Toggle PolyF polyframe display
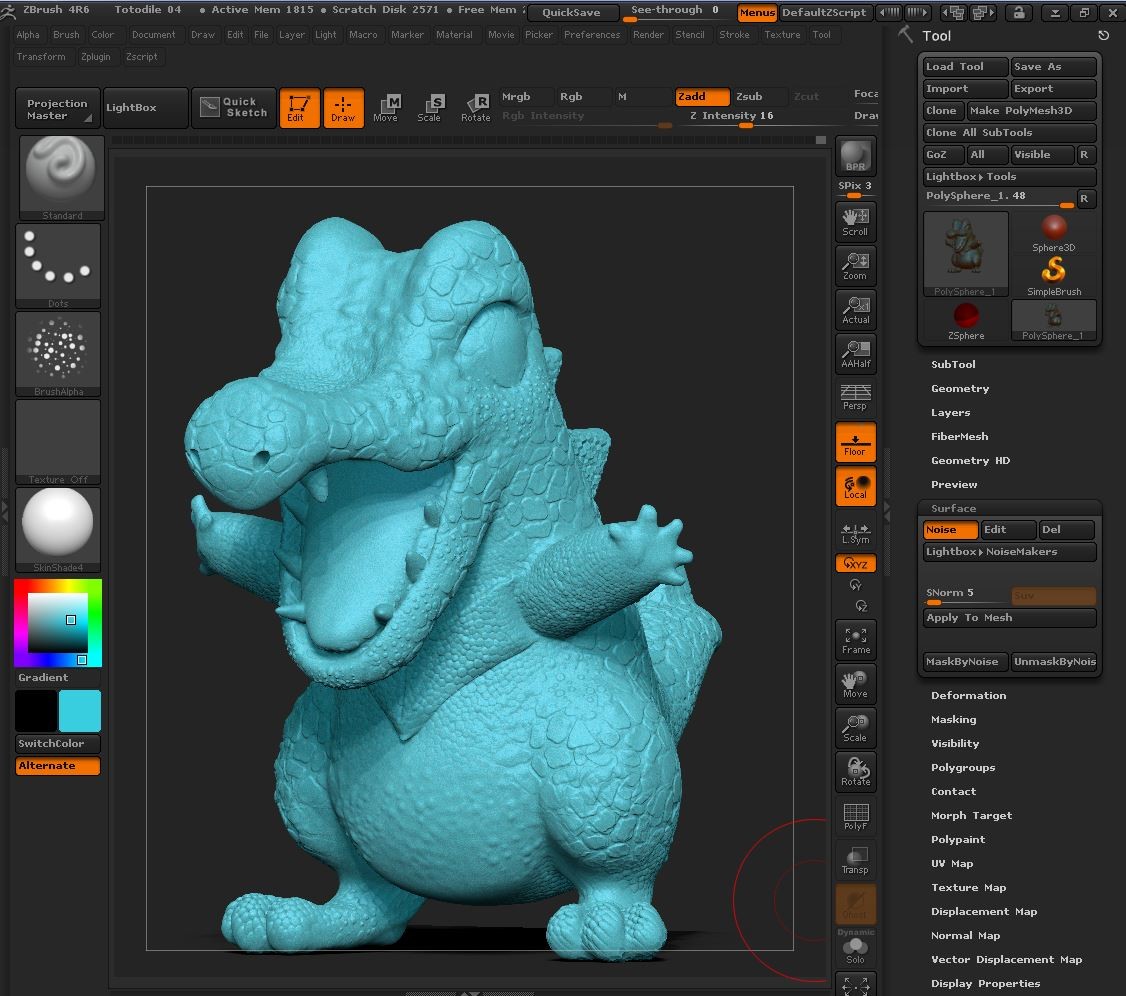Screen dimensions: 1126x996 click(855, 816)
